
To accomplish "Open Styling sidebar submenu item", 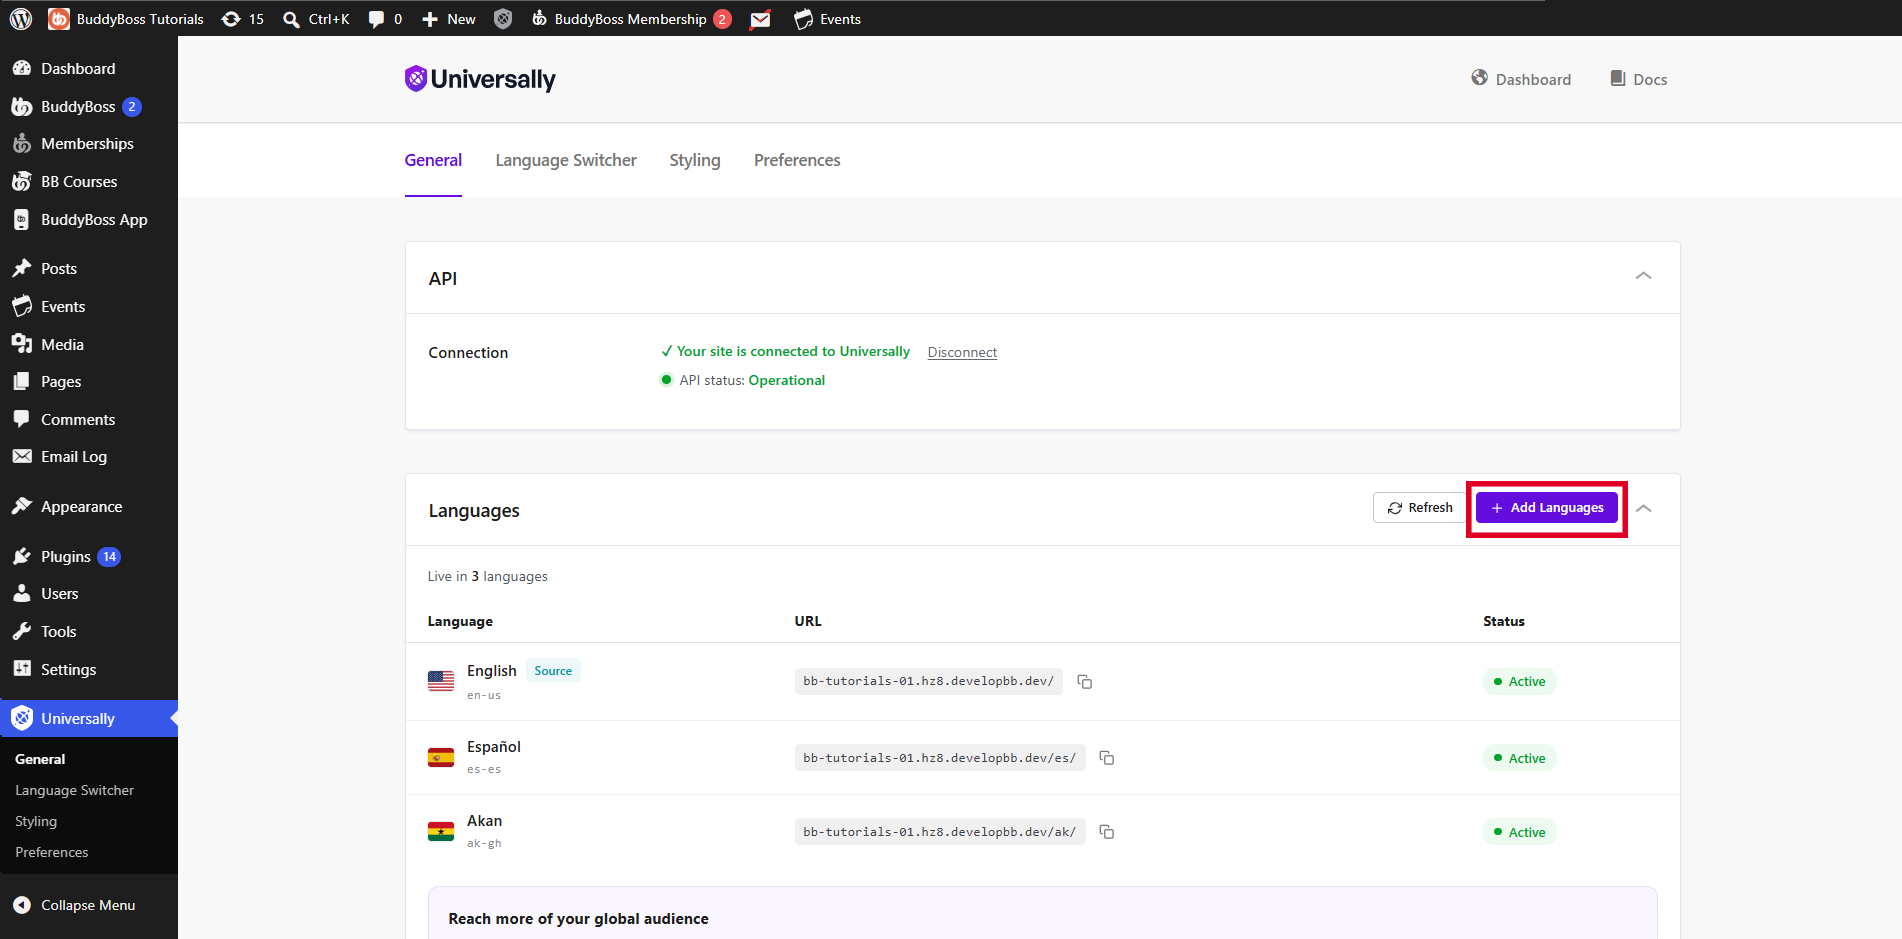I will (x=36, y=821).
